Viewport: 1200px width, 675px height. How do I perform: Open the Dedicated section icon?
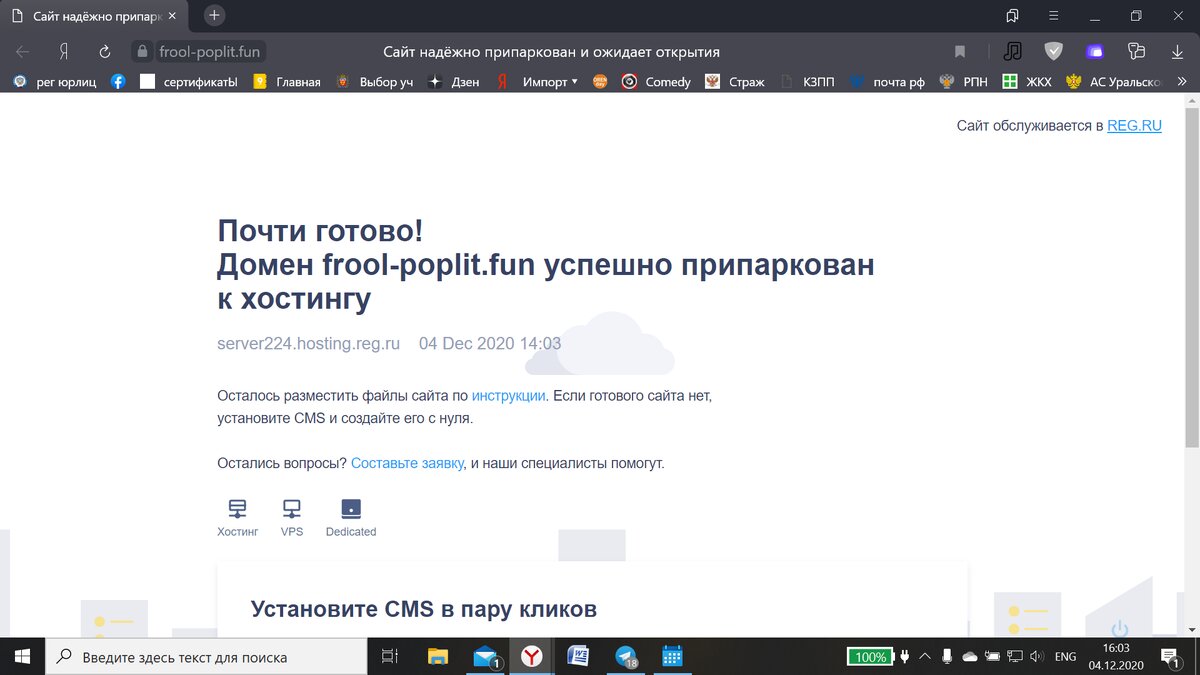[x=350, y=508]
